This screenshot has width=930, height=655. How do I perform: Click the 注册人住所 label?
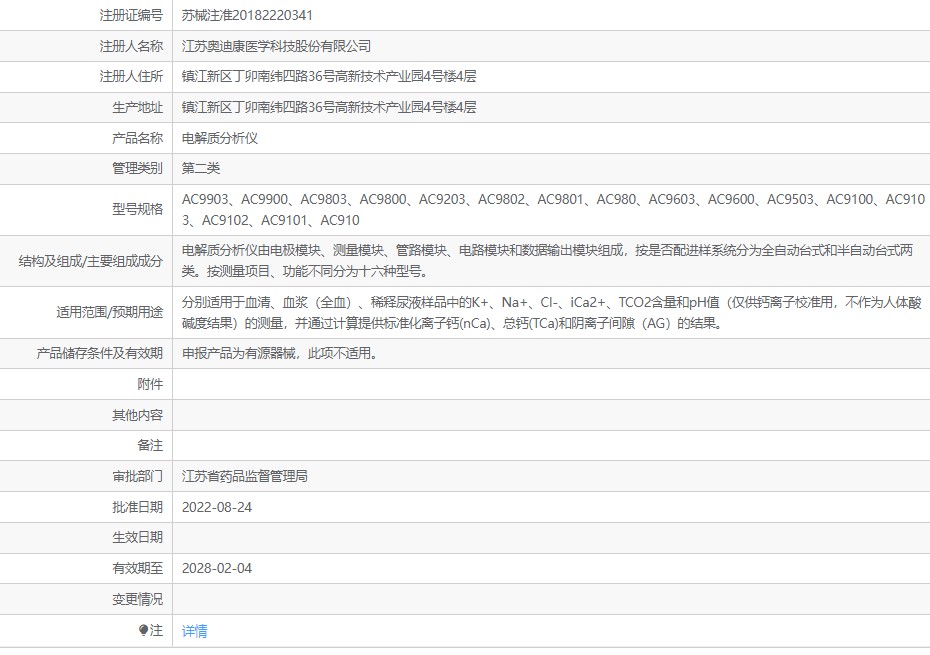(131, 77)
